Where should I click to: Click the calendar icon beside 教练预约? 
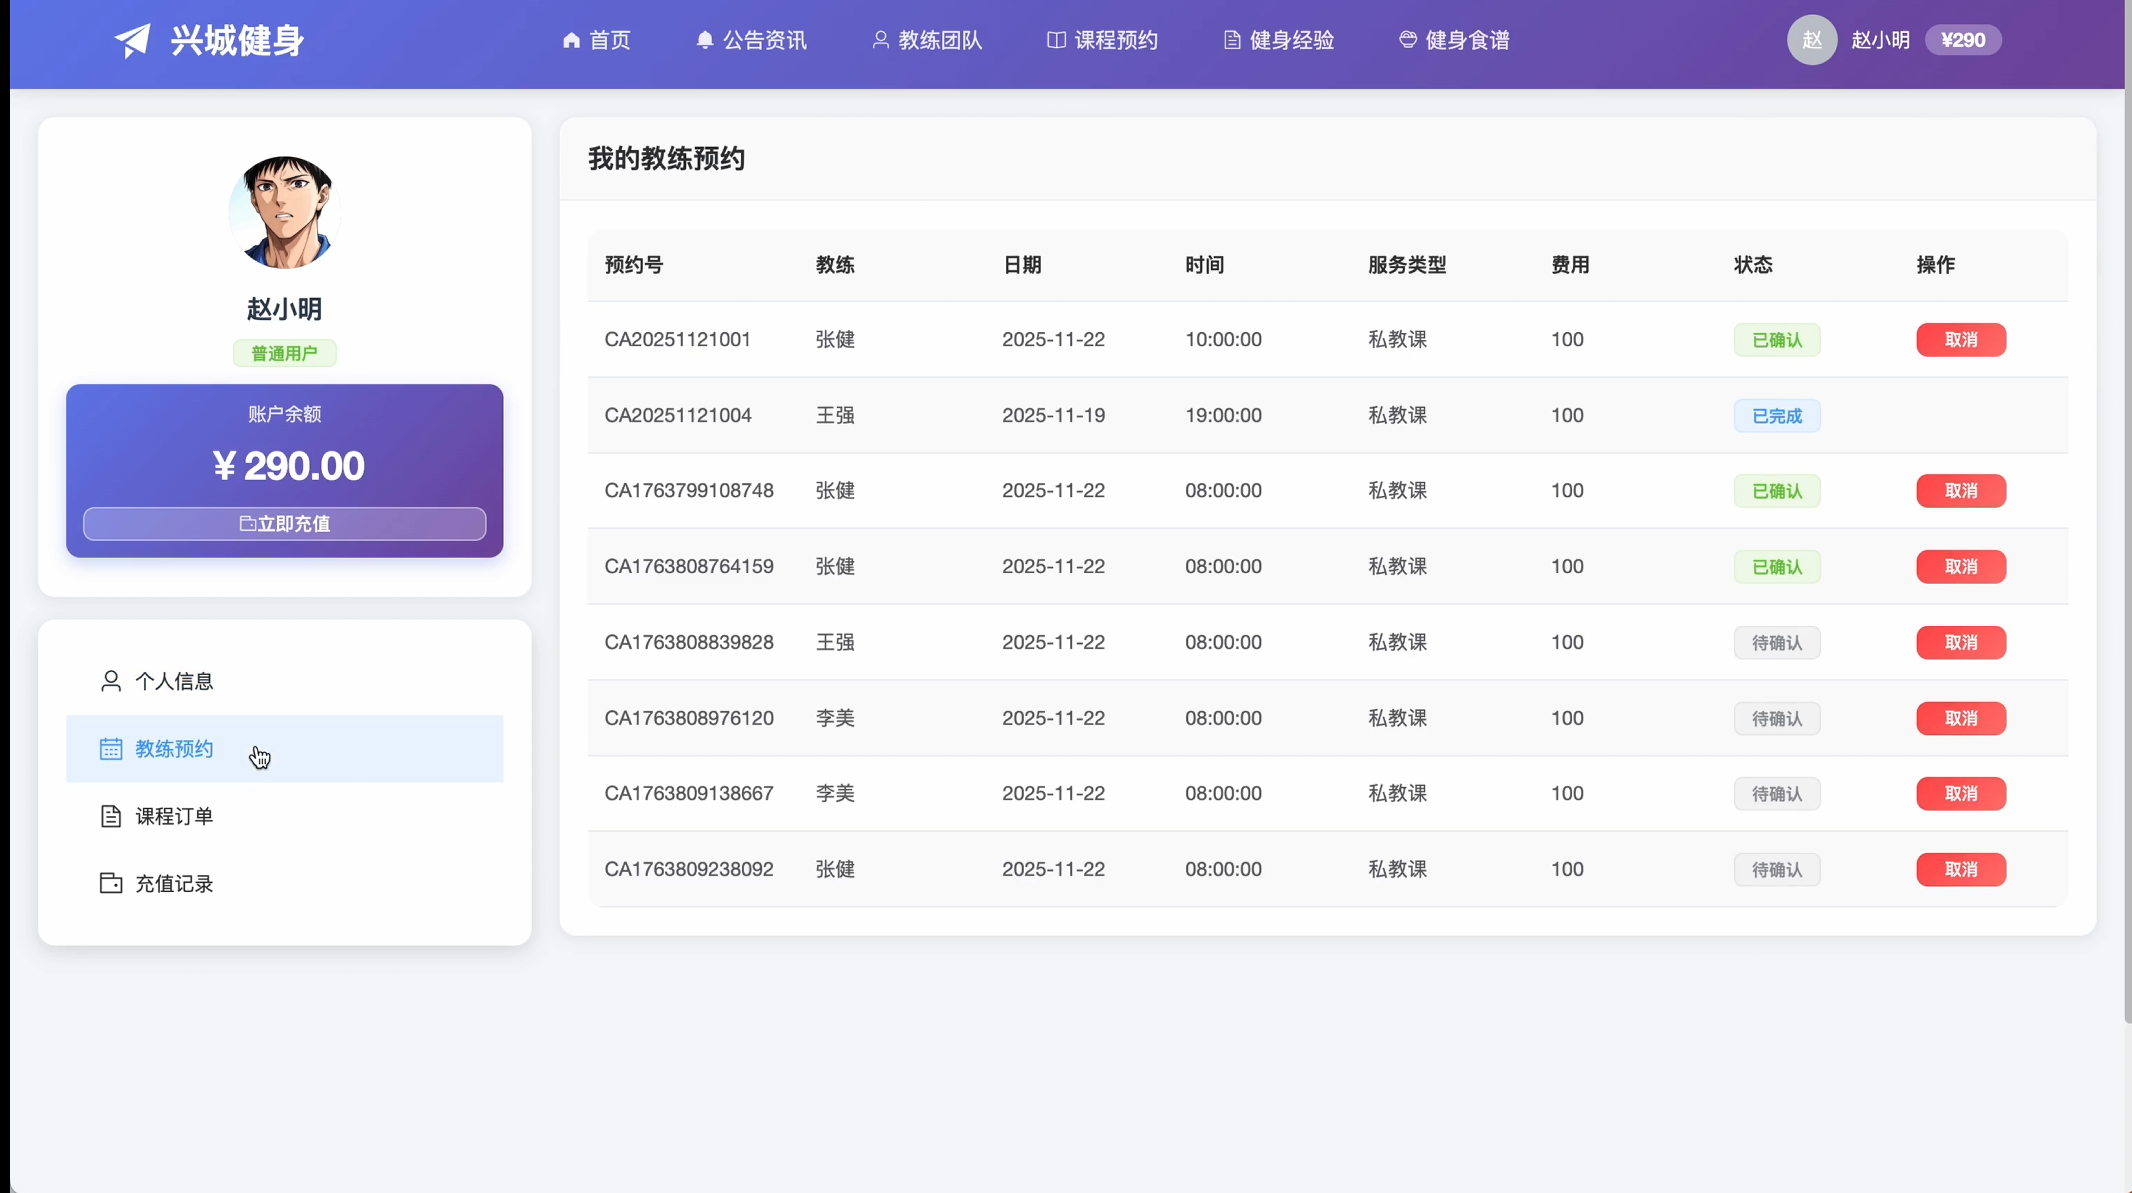tap(111, 749)
